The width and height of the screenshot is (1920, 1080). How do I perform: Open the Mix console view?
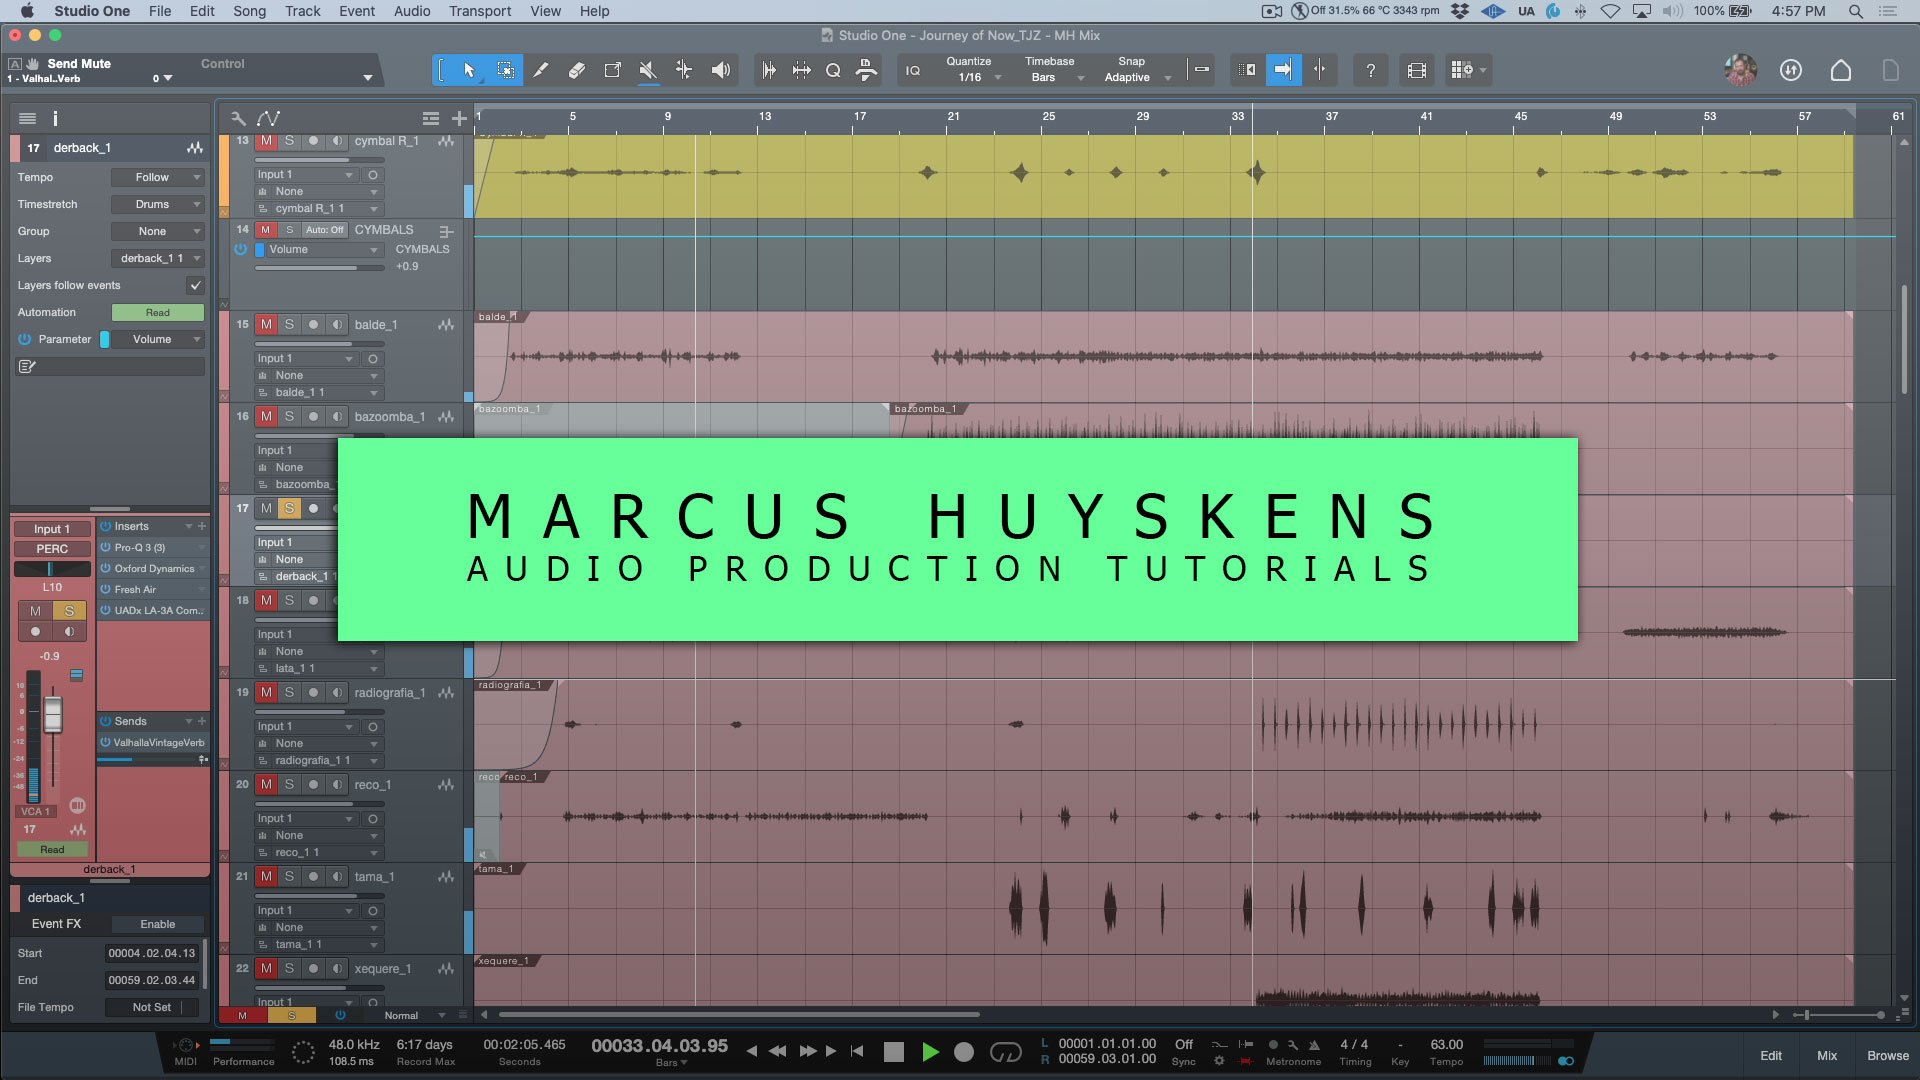click(1827, 1055)
